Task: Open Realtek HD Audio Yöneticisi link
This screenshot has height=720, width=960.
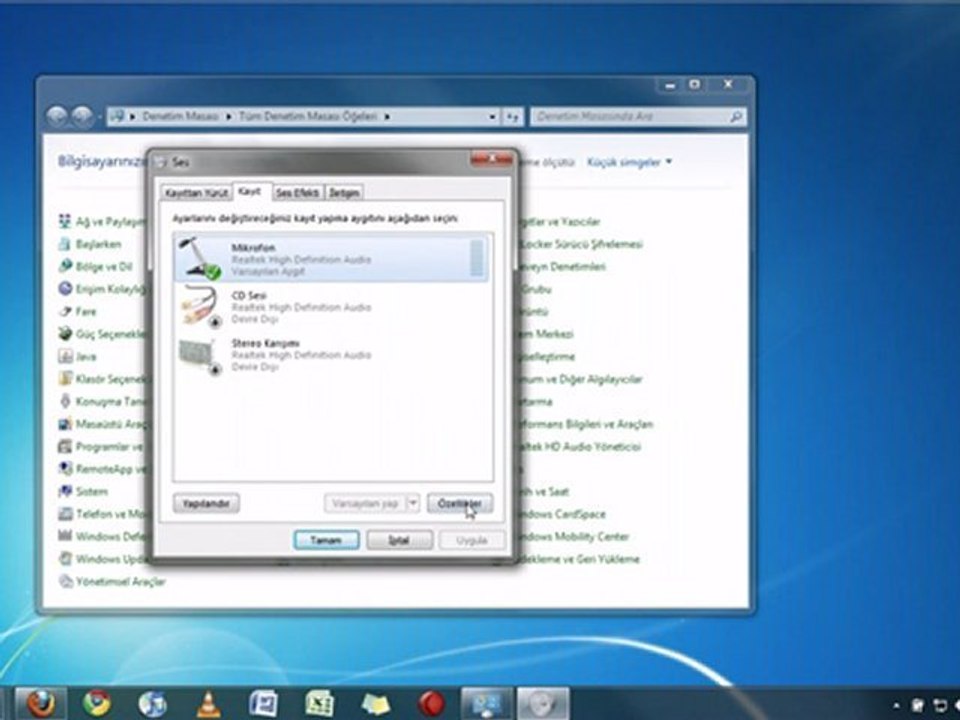Action: click(x=579, y=447)
